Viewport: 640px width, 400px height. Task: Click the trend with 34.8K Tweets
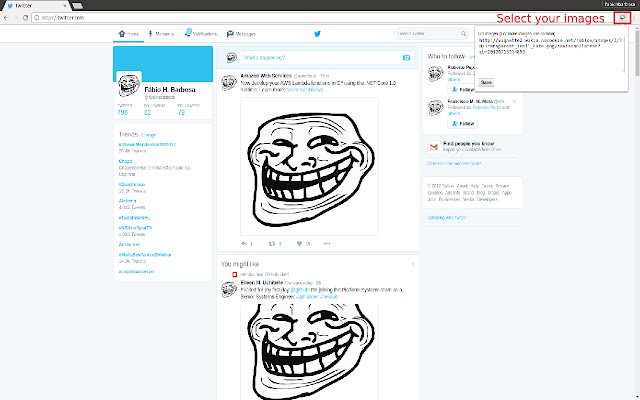click(145, 255)
